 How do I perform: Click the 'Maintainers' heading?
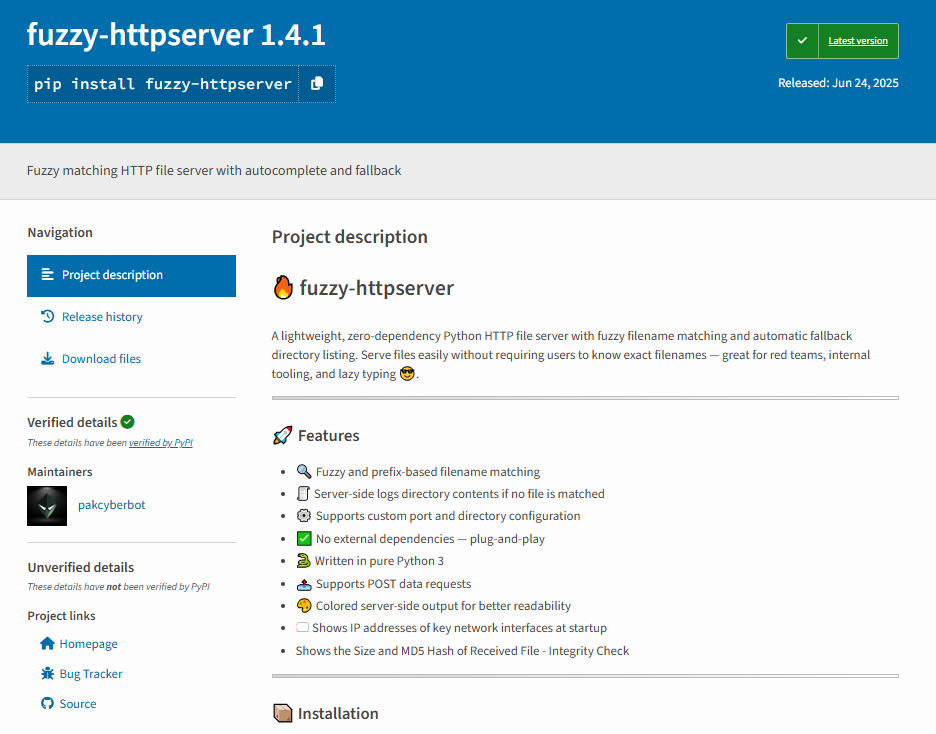pyautogui.click(x=60, y=472)
